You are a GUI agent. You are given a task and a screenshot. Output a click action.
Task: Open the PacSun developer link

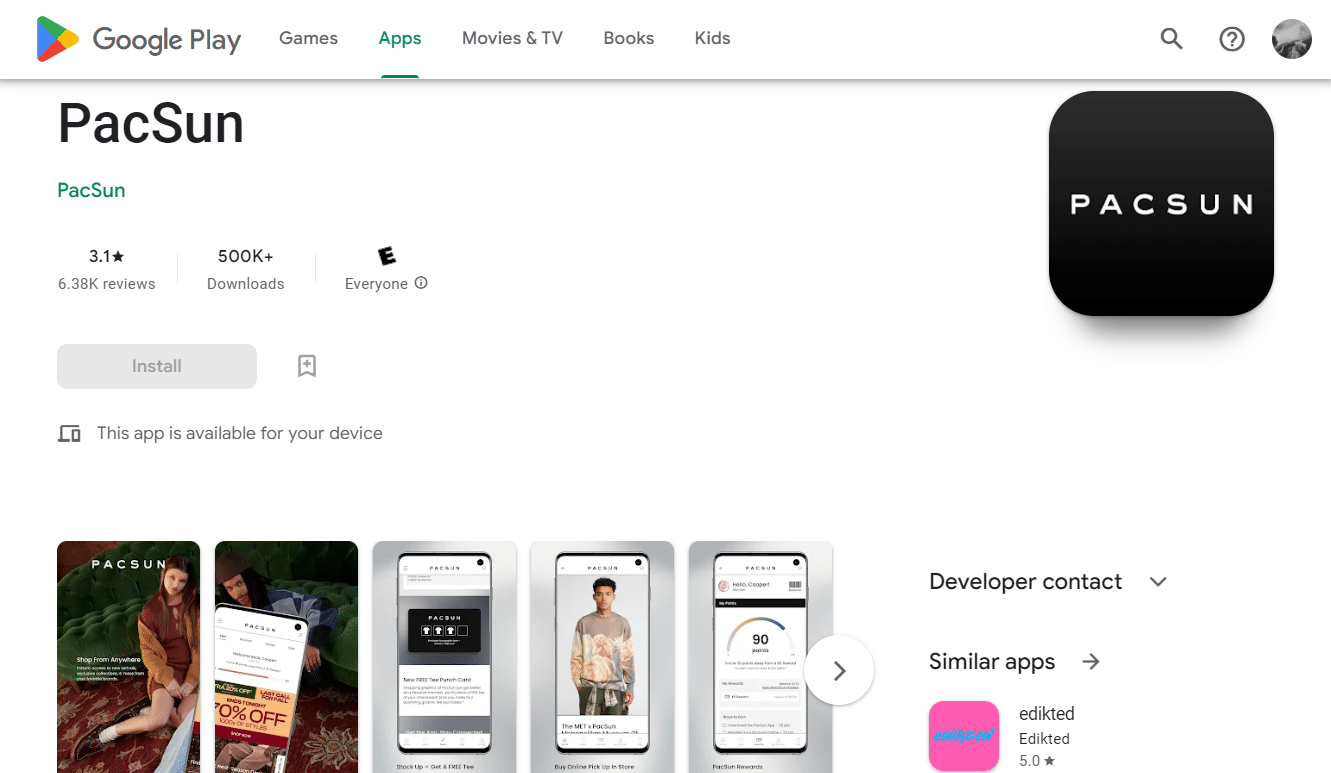(x=91, y=189)
